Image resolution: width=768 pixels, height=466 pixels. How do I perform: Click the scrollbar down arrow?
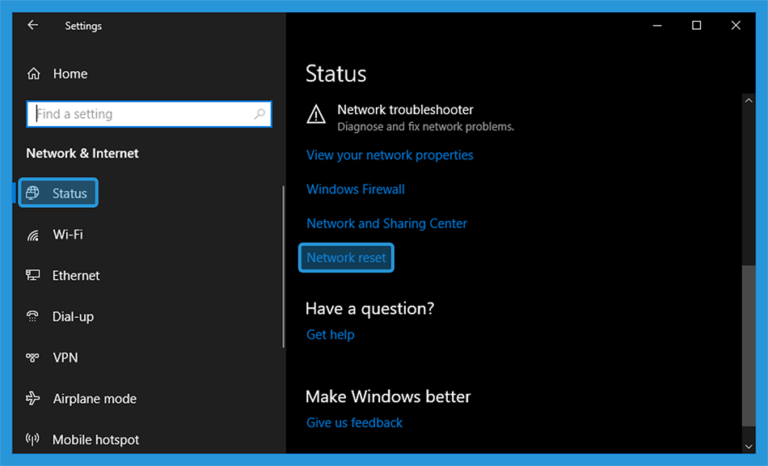[x=748, y=446]
